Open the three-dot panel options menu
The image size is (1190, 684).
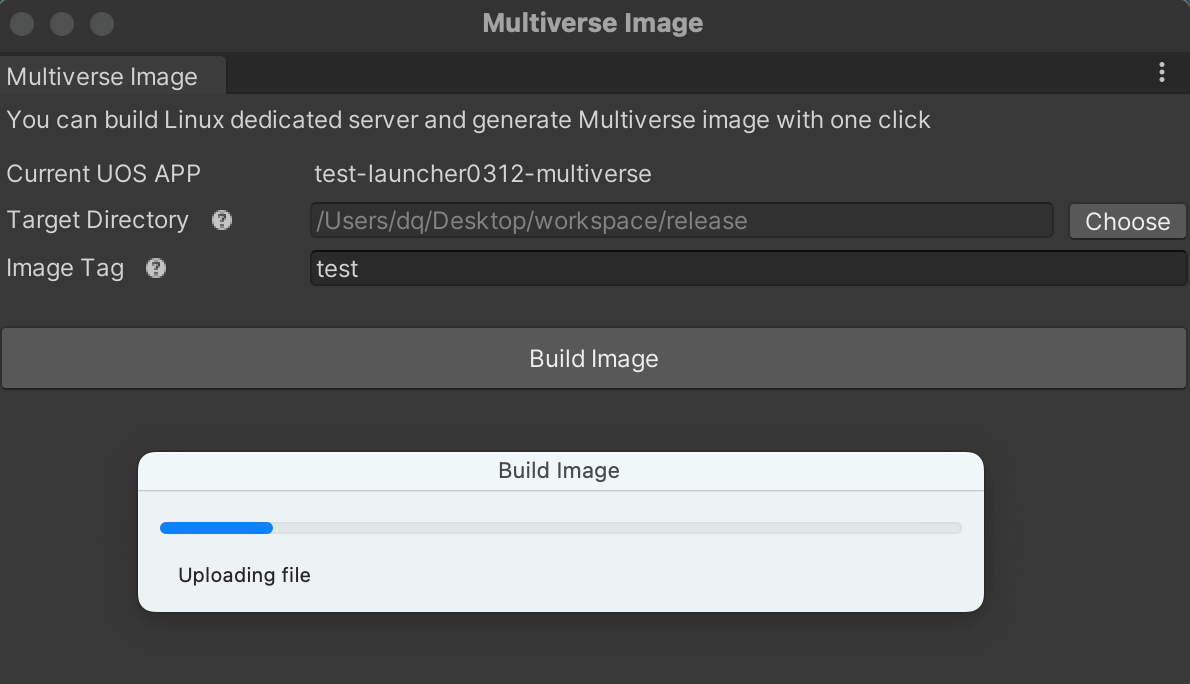click(x=1161, y=72)
